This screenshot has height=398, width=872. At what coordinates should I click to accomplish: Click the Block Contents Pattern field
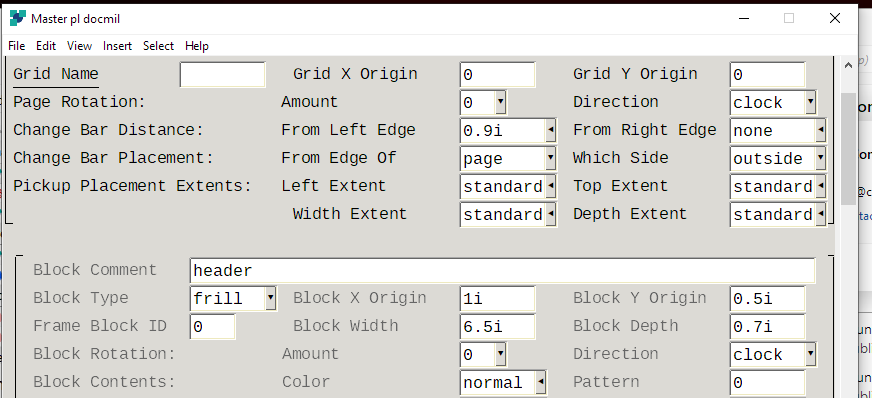[767, 384]
